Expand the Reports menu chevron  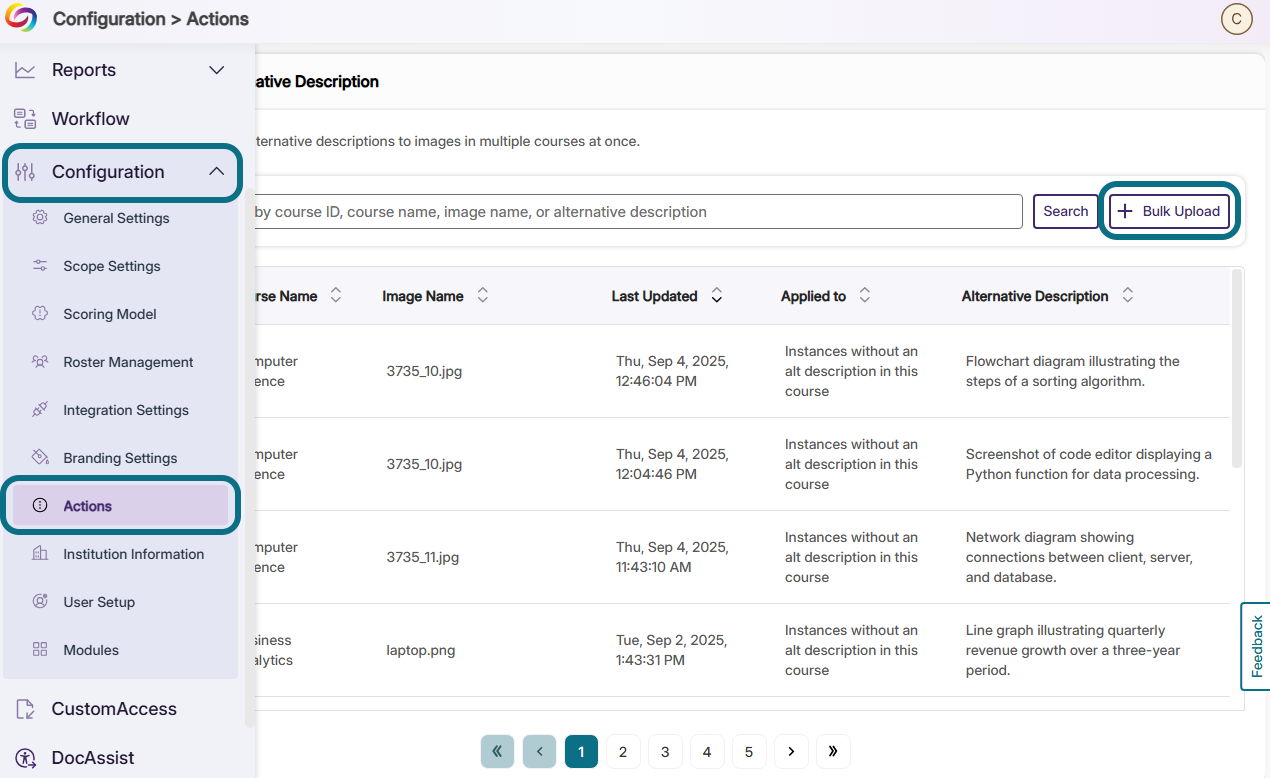[x=216, y=70]
